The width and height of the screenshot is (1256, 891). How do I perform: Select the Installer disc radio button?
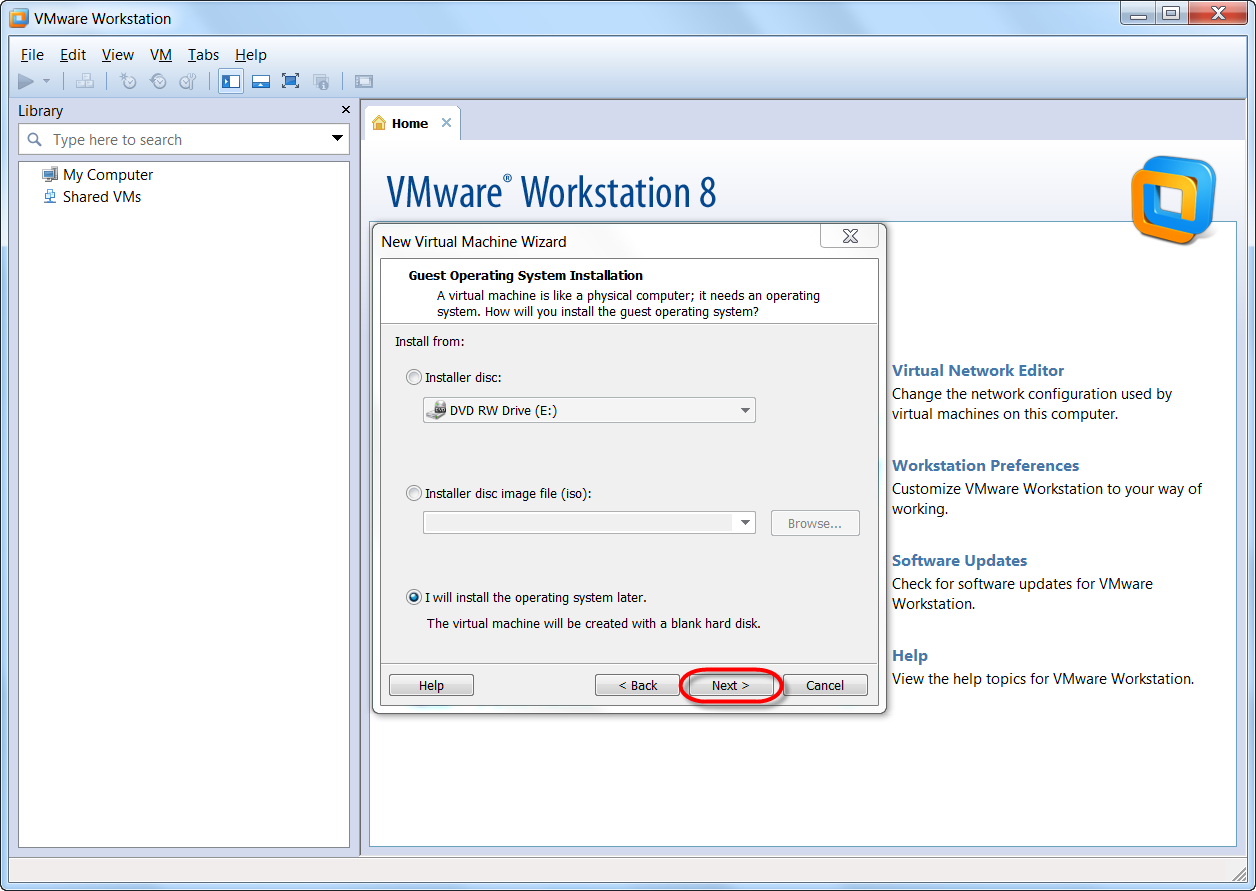[414, 378]
